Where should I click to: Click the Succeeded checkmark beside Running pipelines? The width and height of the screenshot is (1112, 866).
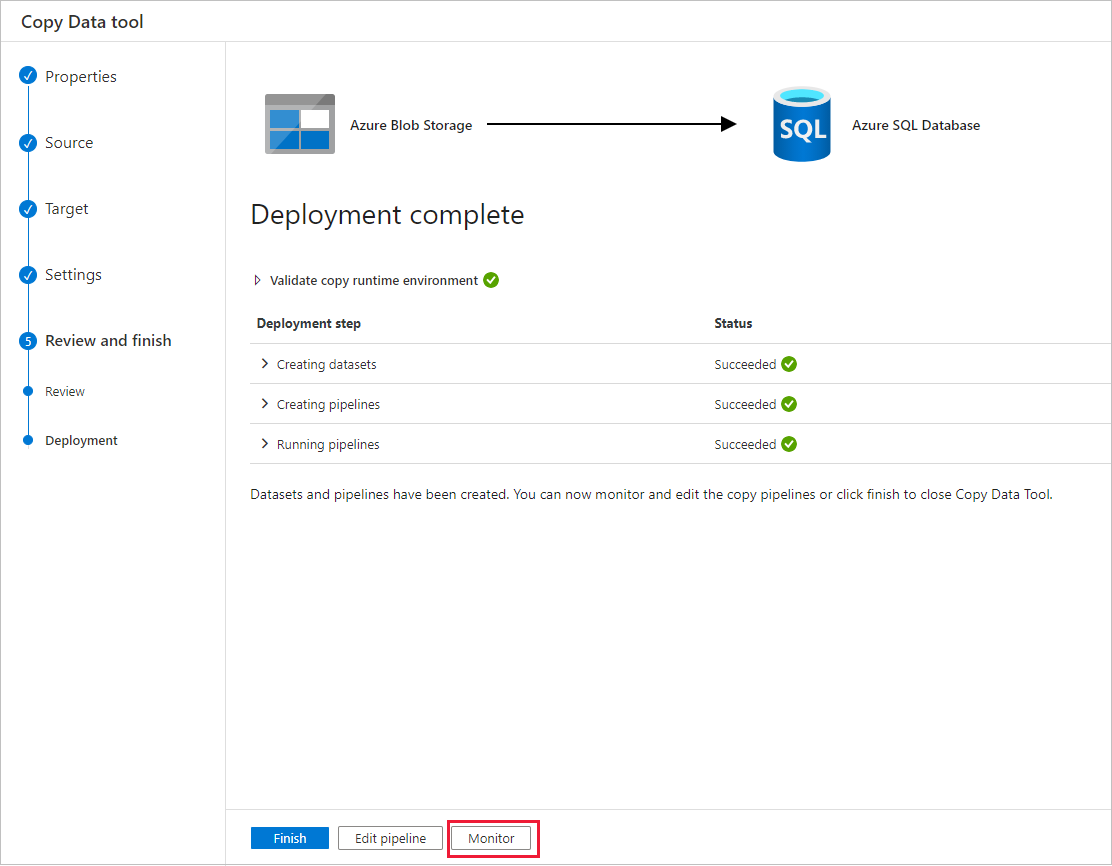coord(789,444)
